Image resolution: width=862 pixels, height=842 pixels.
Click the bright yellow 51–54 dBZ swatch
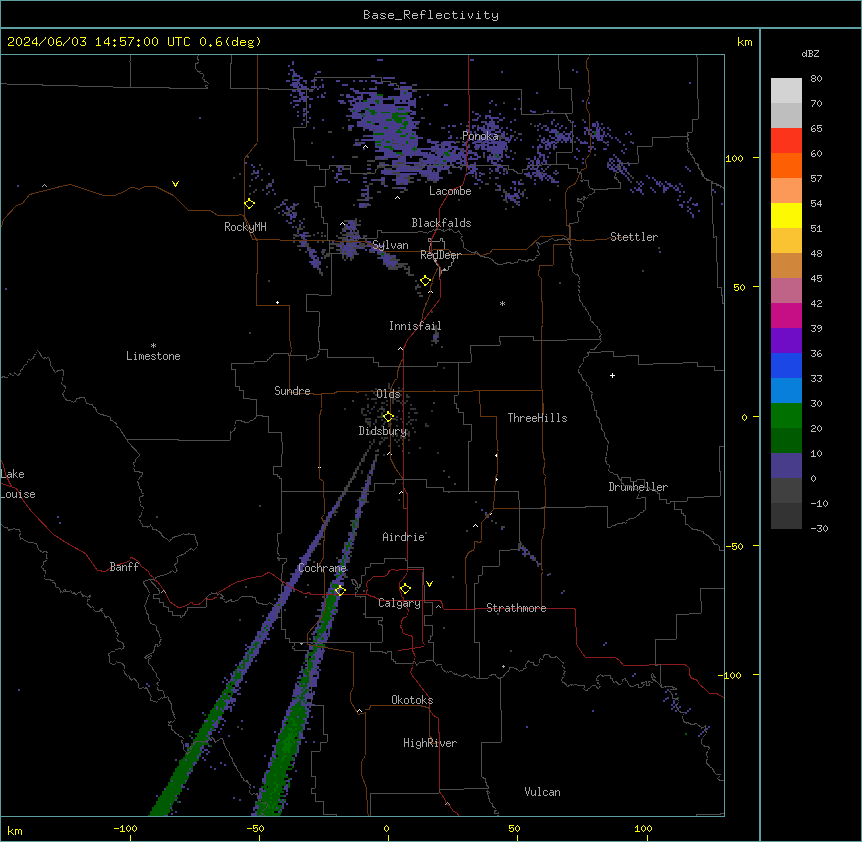[x=786, y=215]
